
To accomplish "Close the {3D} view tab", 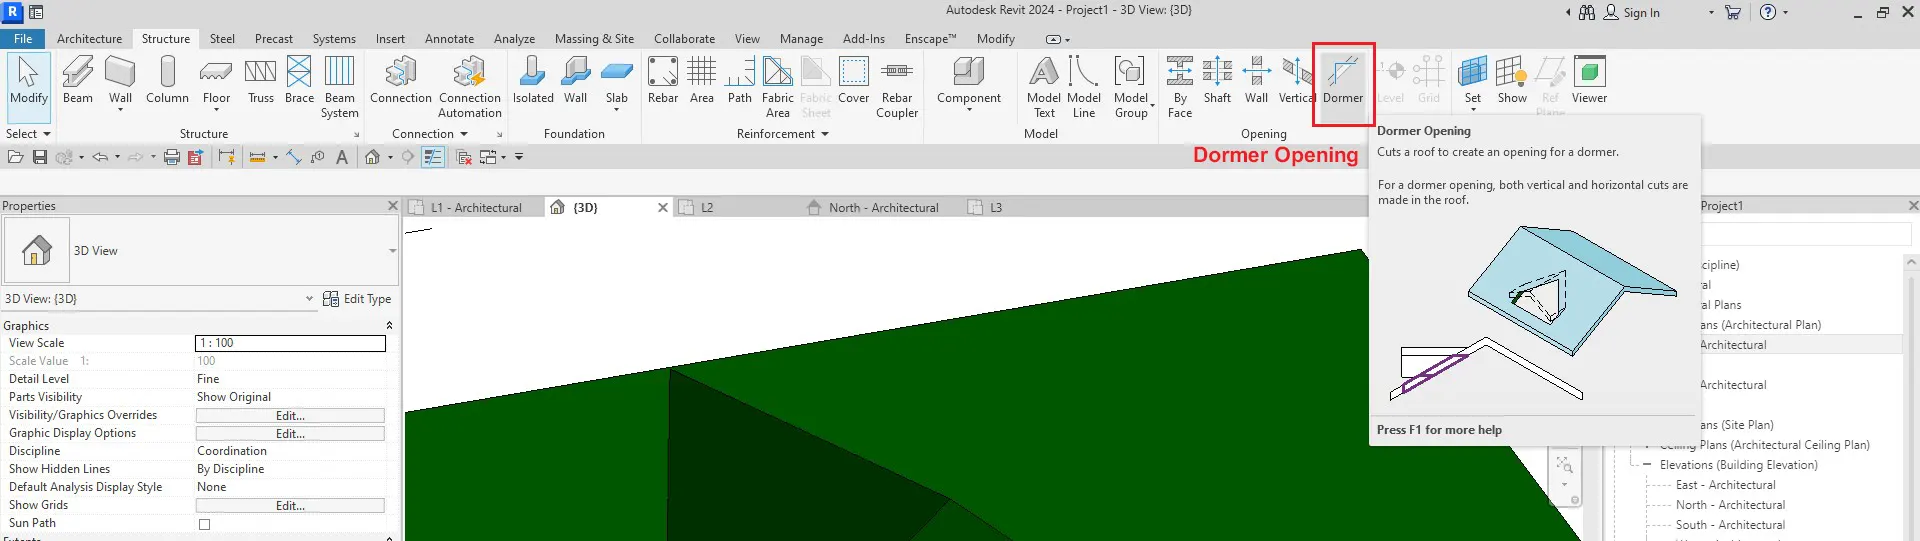I will [x=662, y=207].
